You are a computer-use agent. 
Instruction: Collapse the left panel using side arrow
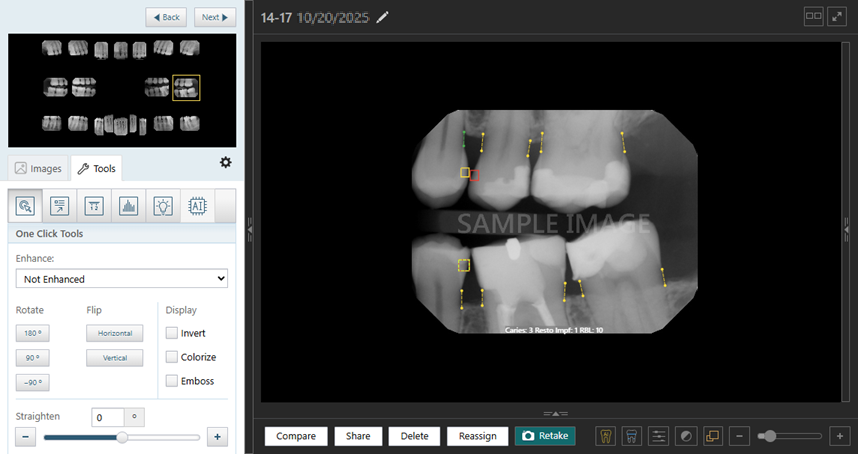pos(251,229)
